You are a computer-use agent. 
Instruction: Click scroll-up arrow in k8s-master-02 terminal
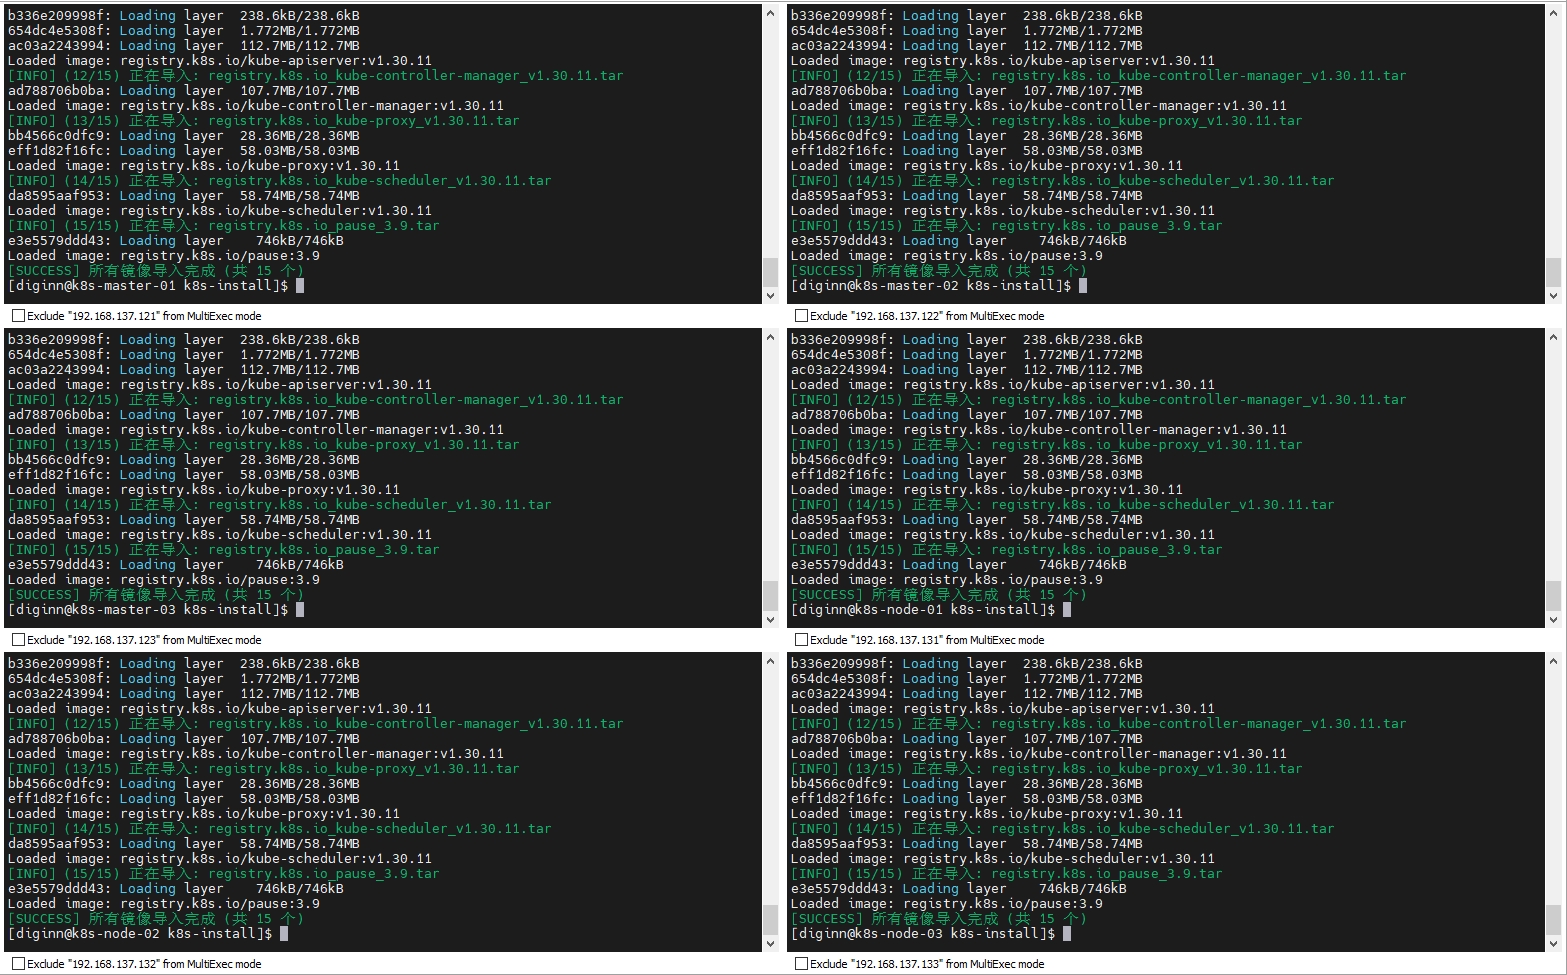(1553, 13)
